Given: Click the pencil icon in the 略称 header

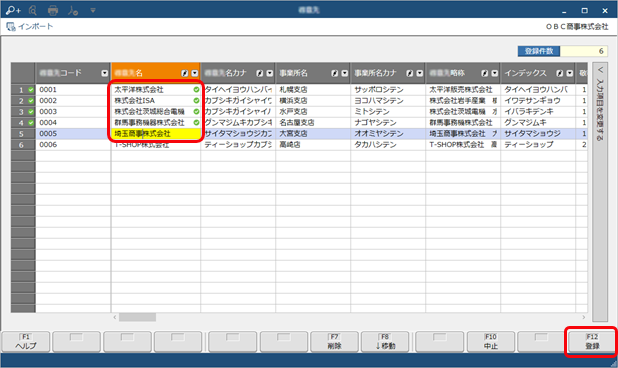Looking at the screenshot, I should pos(484,73).
